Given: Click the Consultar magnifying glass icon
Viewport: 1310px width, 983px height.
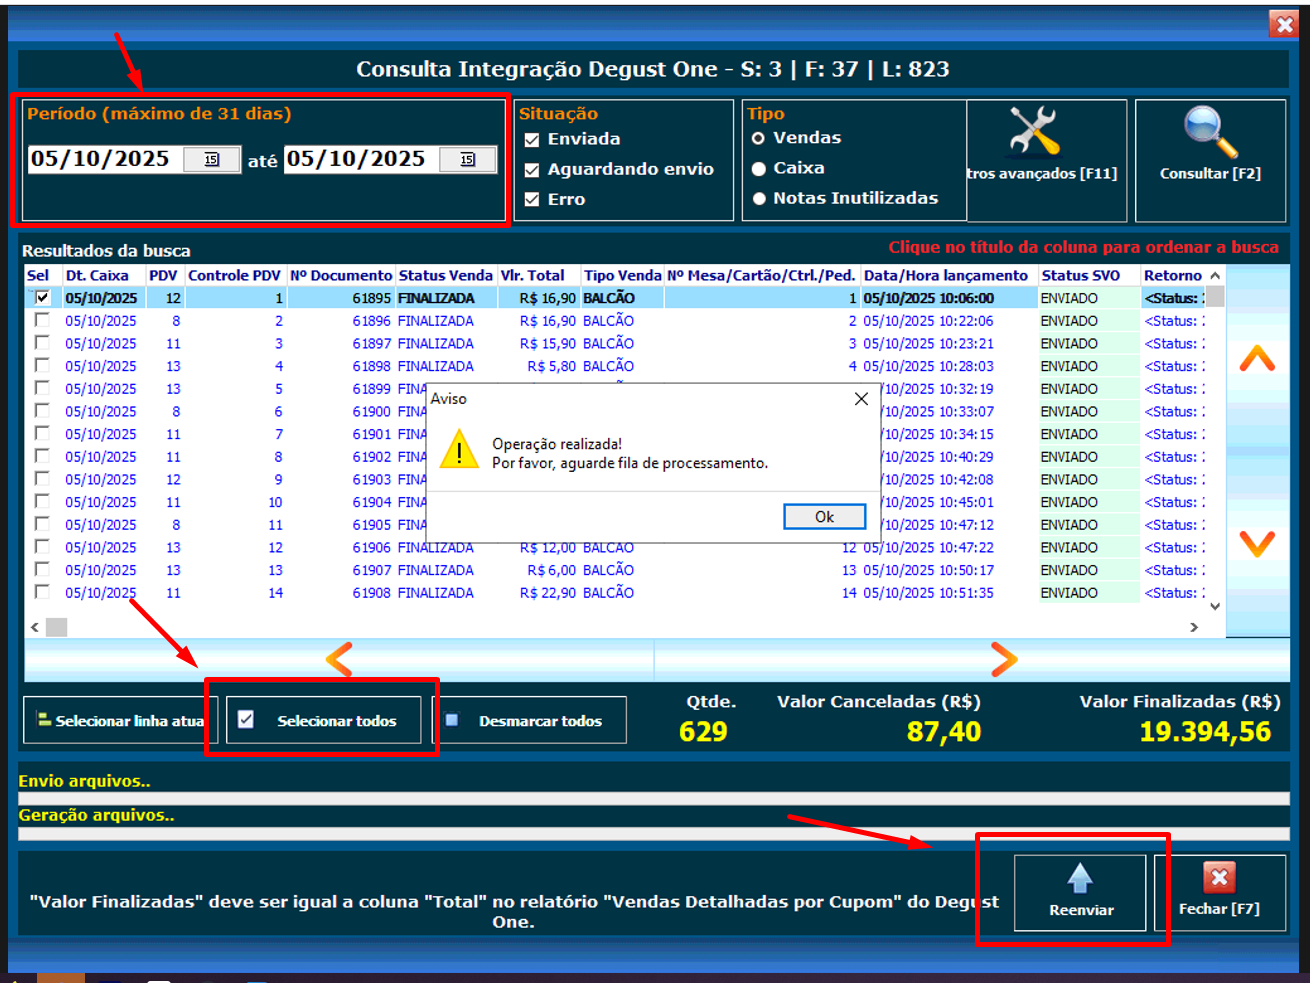Looking at the screenshot, I should click(x=1210, y=131).
